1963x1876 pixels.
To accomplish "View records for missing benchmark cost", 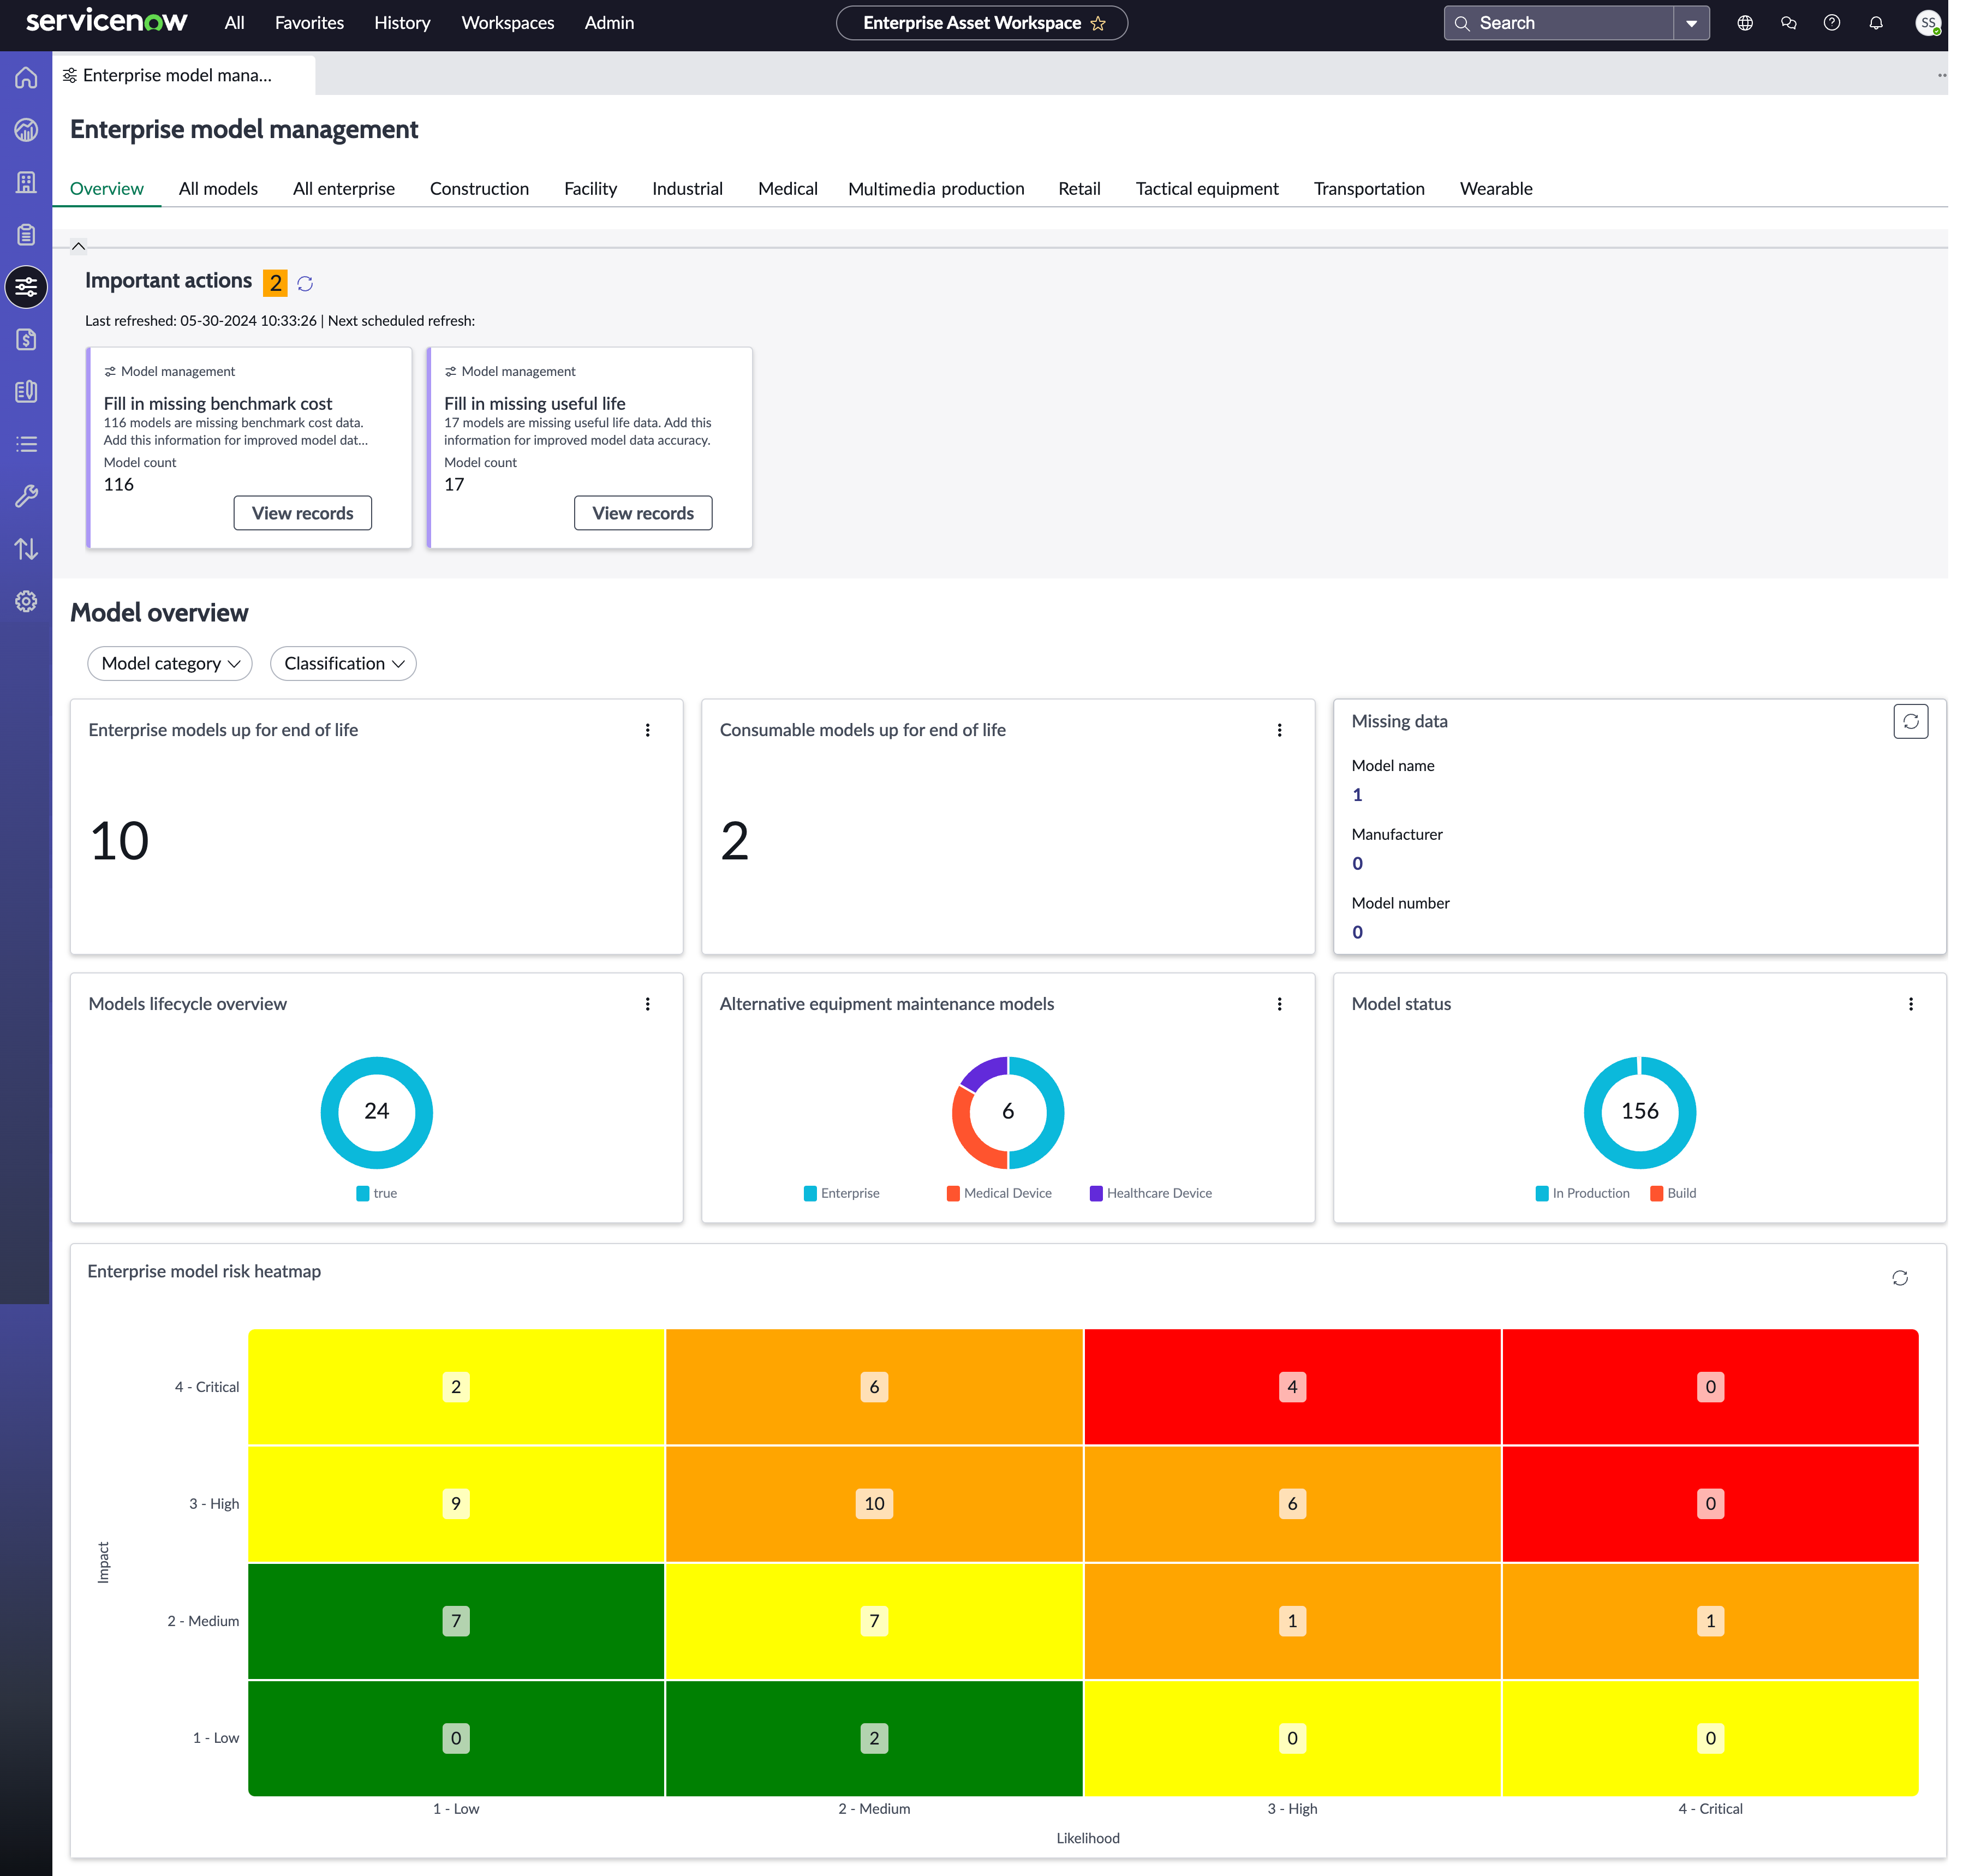I will tap(302, 514).
